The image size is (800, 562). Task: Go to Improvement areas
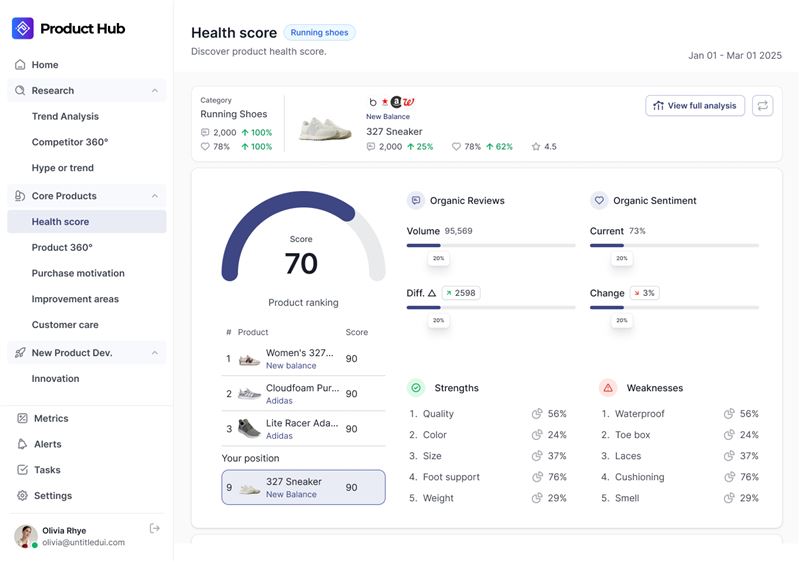75,299
